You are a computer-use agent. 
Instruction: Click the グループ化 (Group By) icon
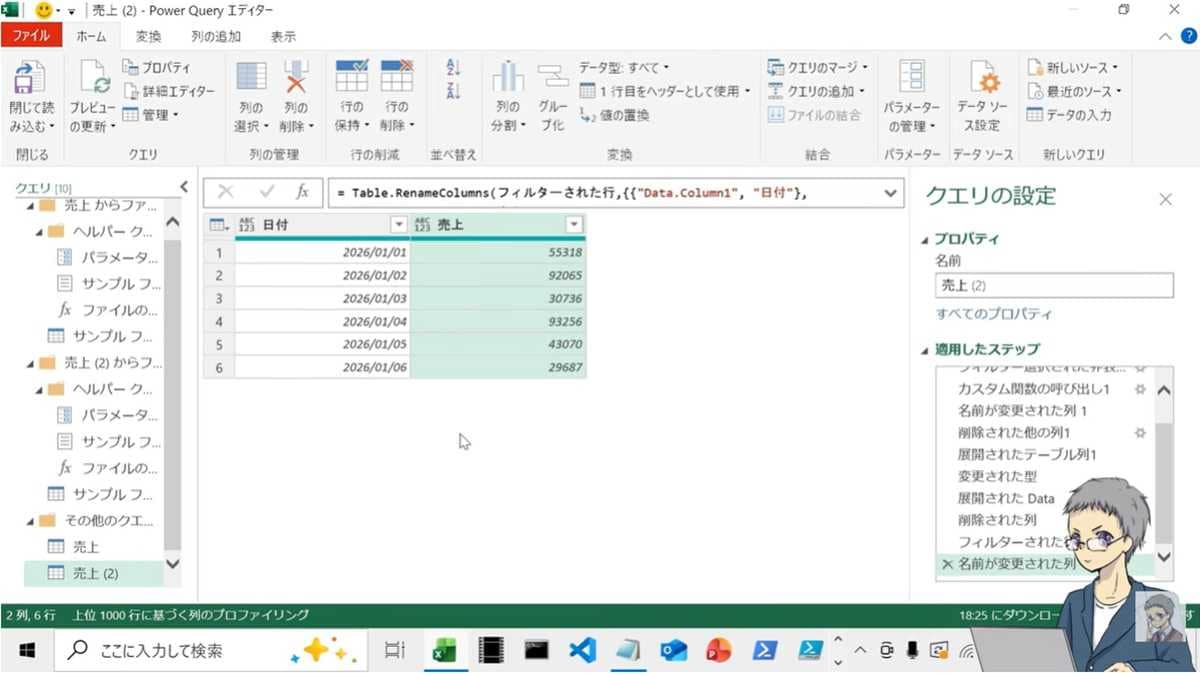tap(552, 78)
